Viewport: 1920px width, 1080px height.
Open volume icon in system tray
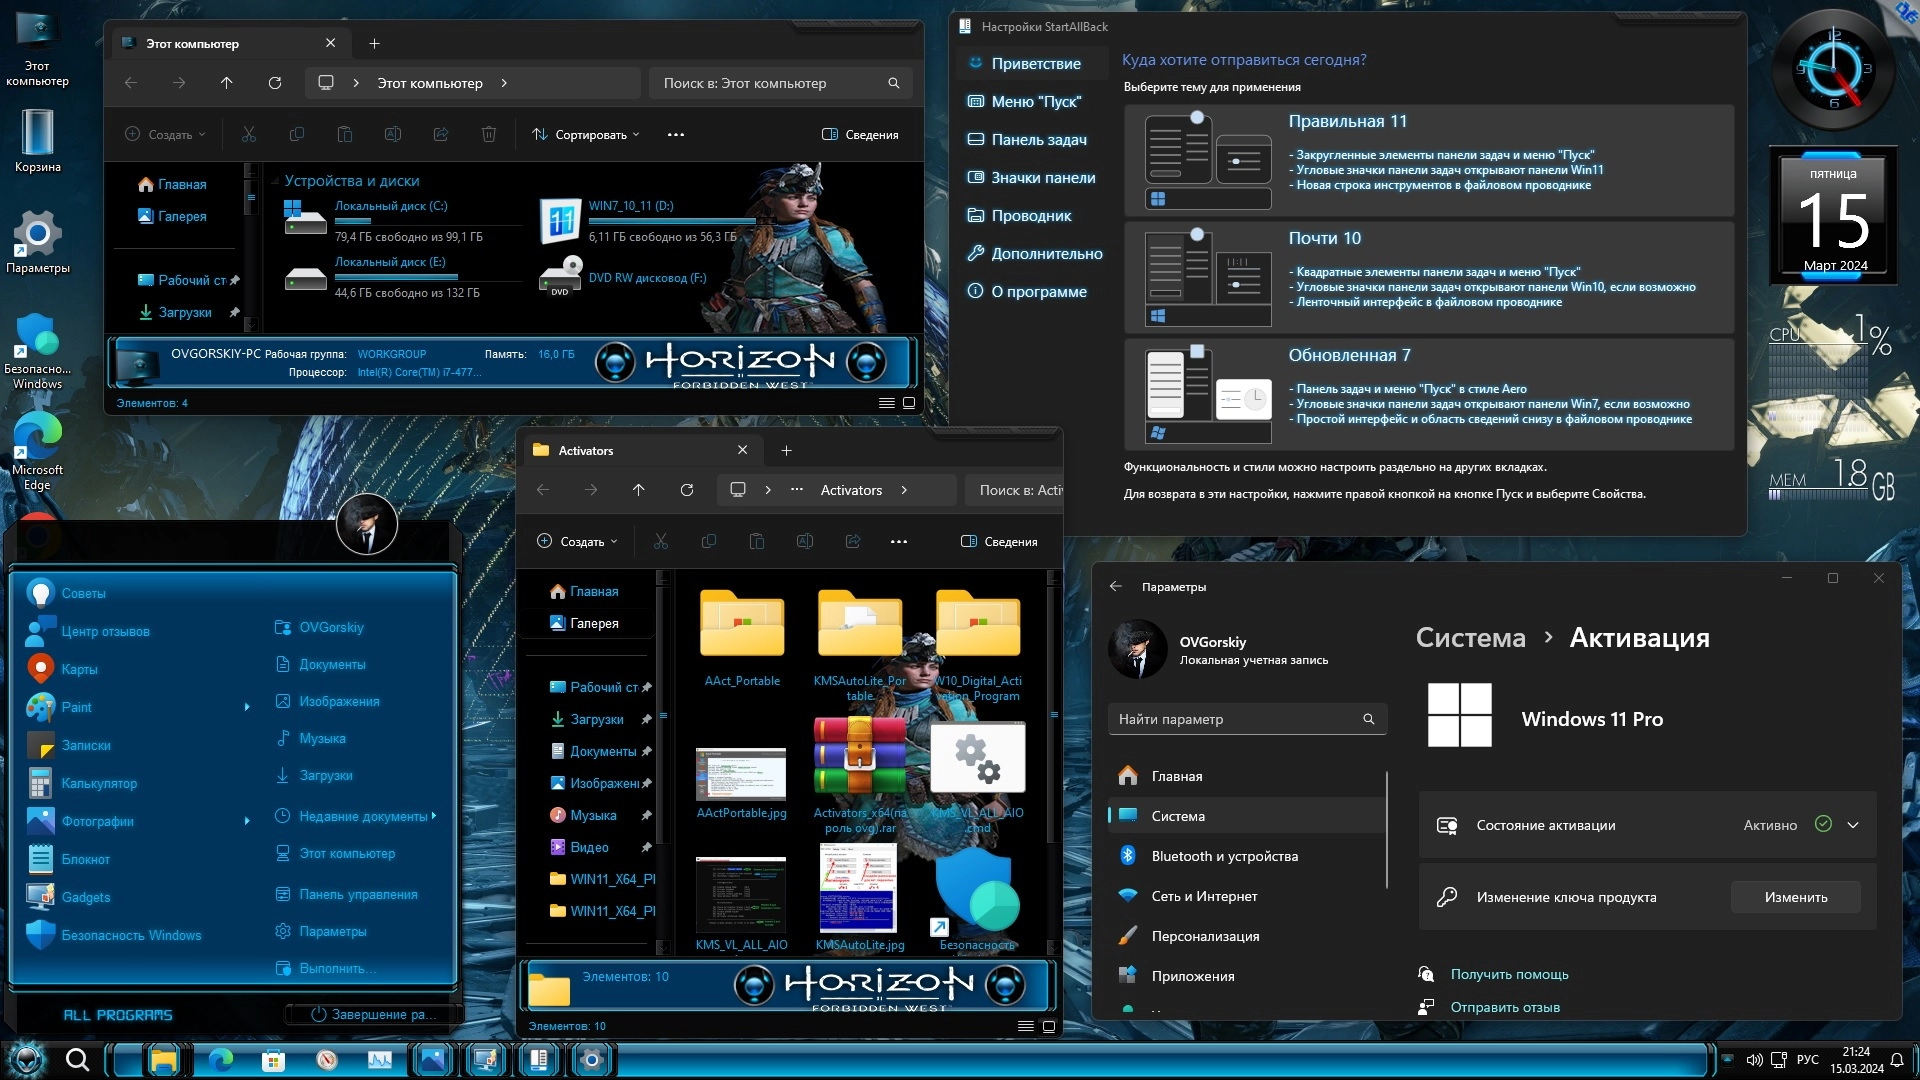[1754, 1060]
